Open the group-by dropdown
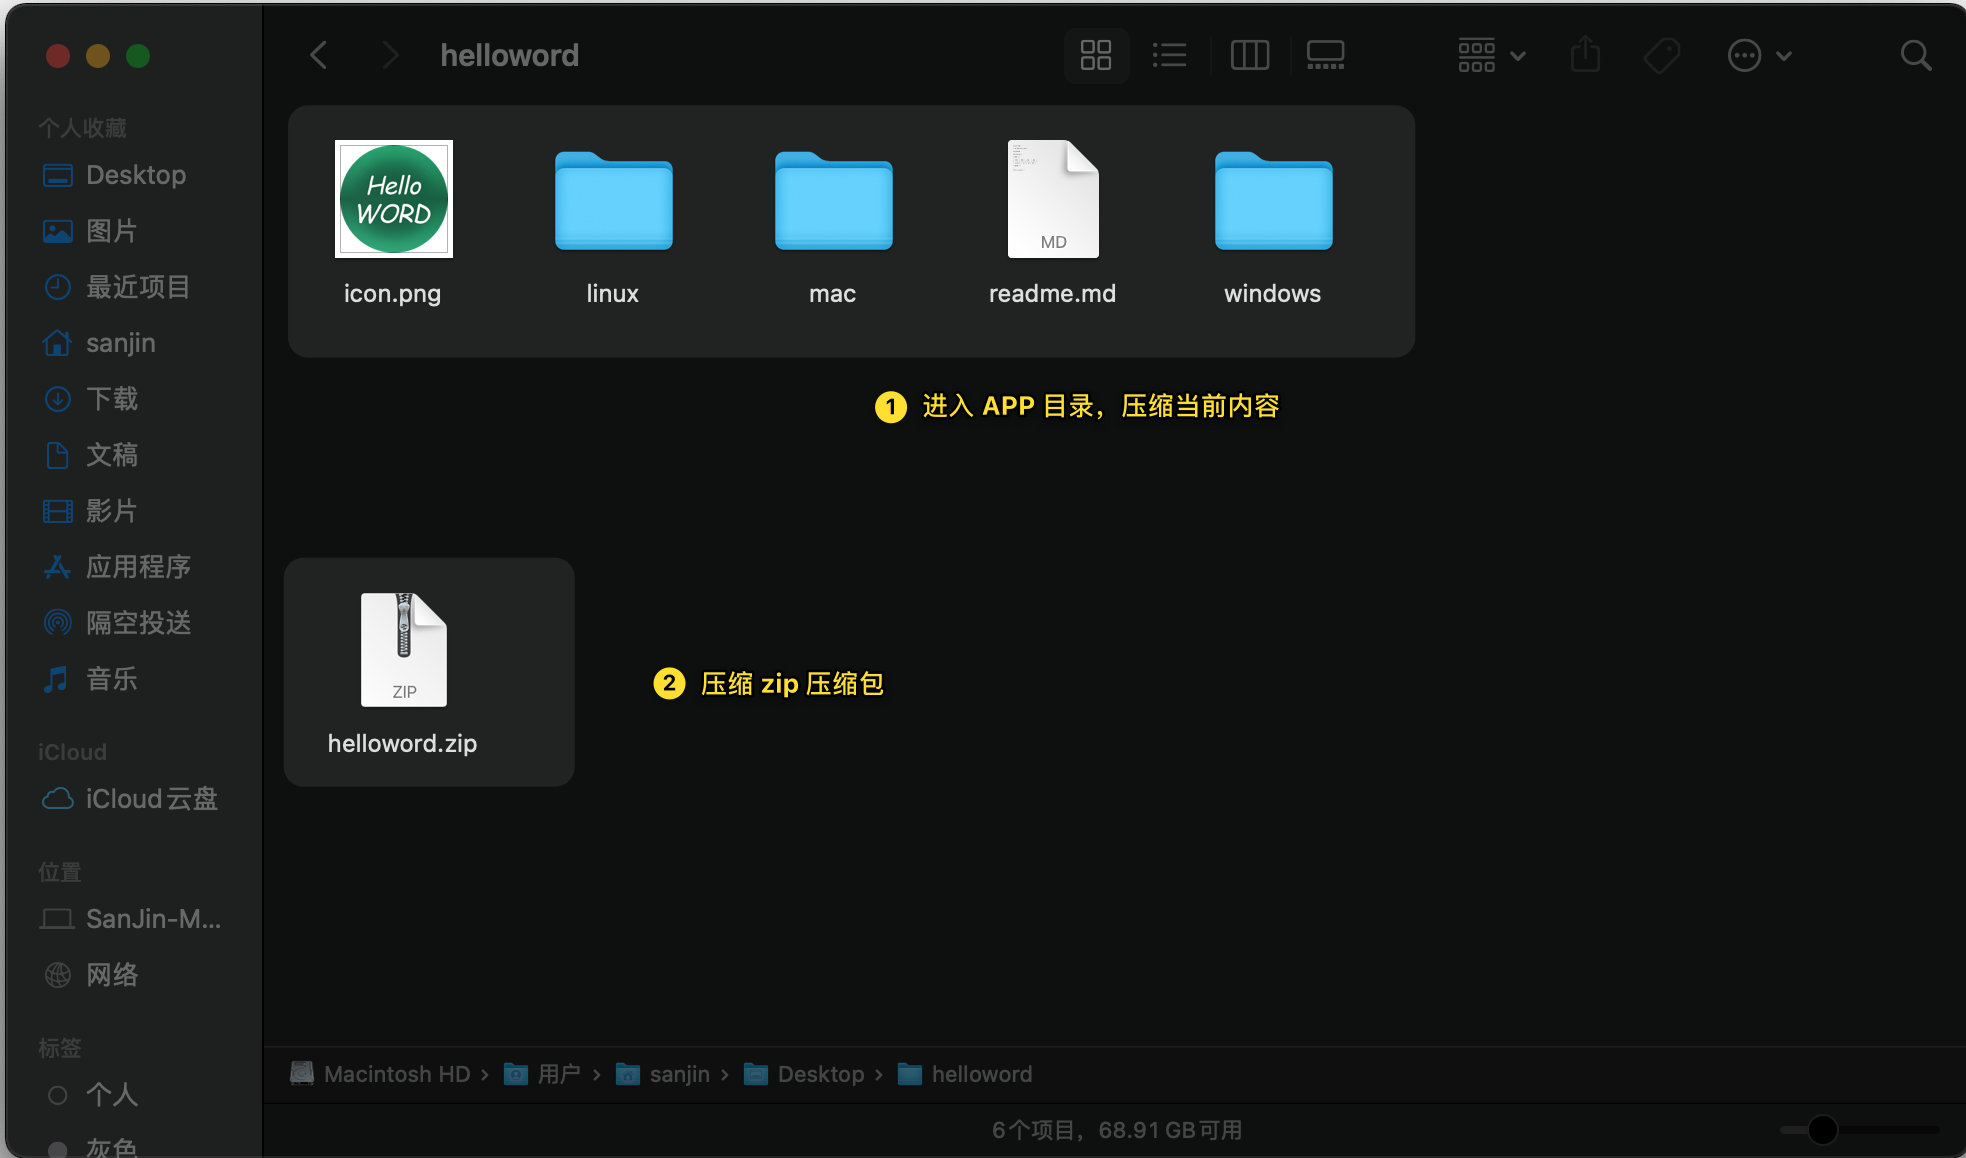The height and width of the screenshot is (1158, 1966). (1490, 55)
